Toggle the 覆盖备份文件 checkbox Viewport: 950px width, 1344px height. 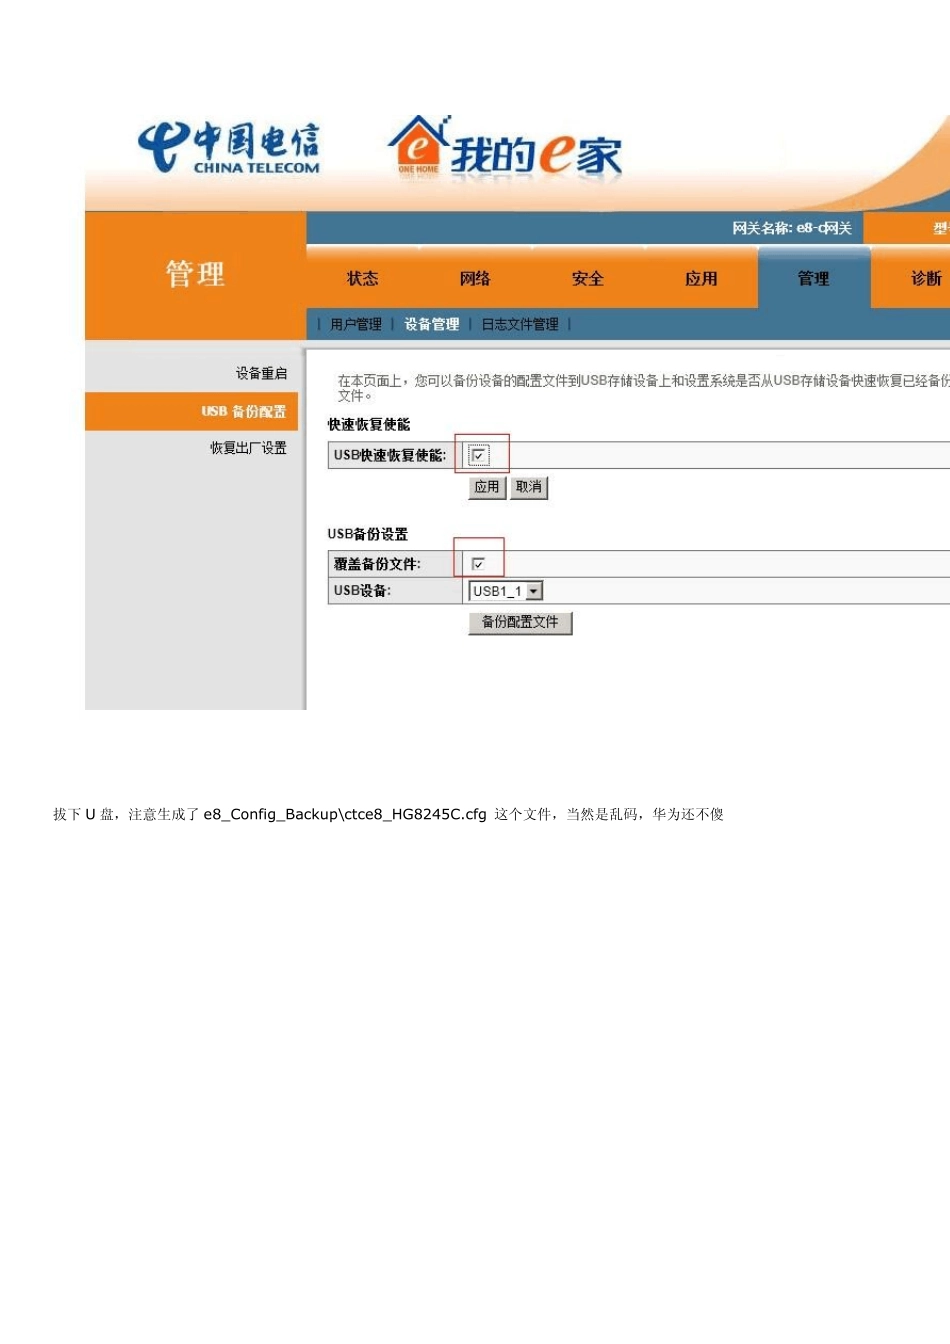coord(478,564)
